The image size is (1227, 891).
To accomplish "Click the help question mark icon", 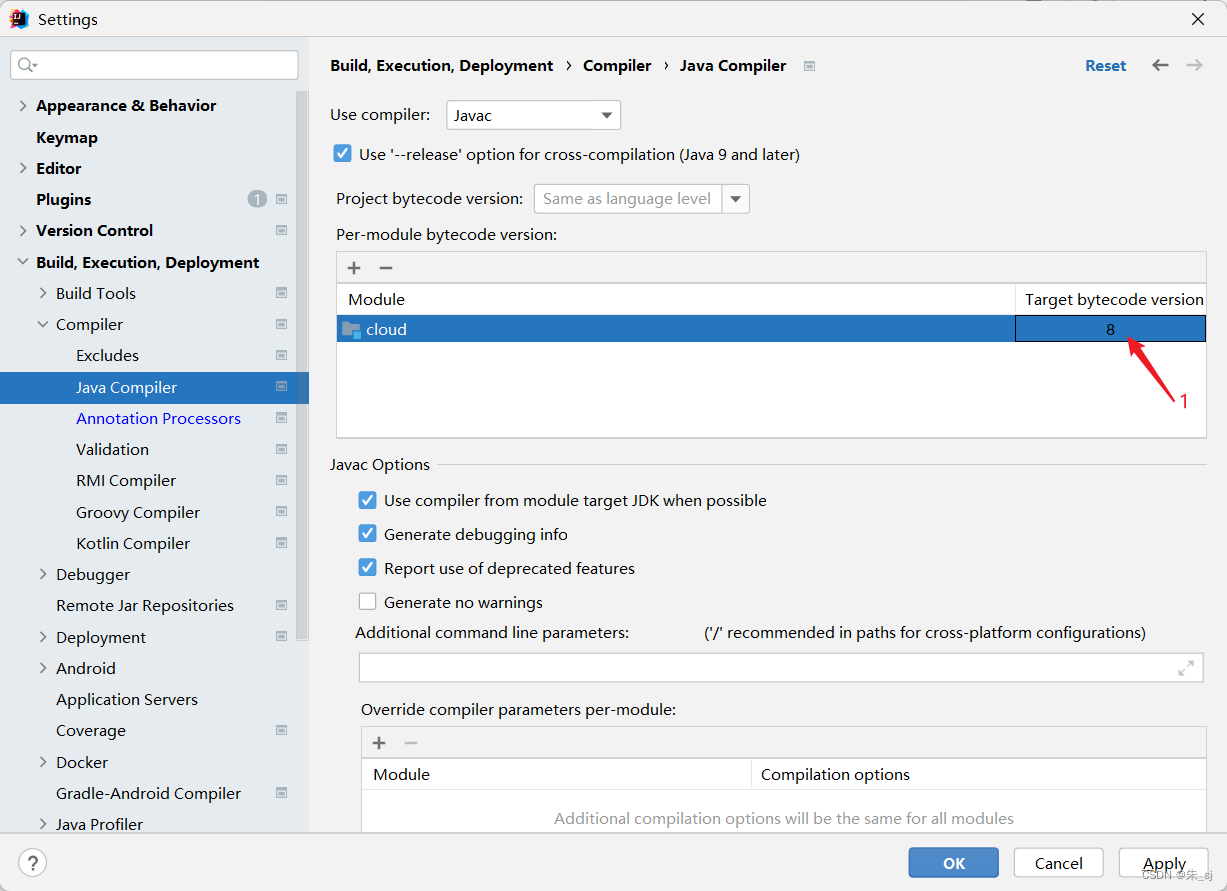I will (x=32, y=862).
